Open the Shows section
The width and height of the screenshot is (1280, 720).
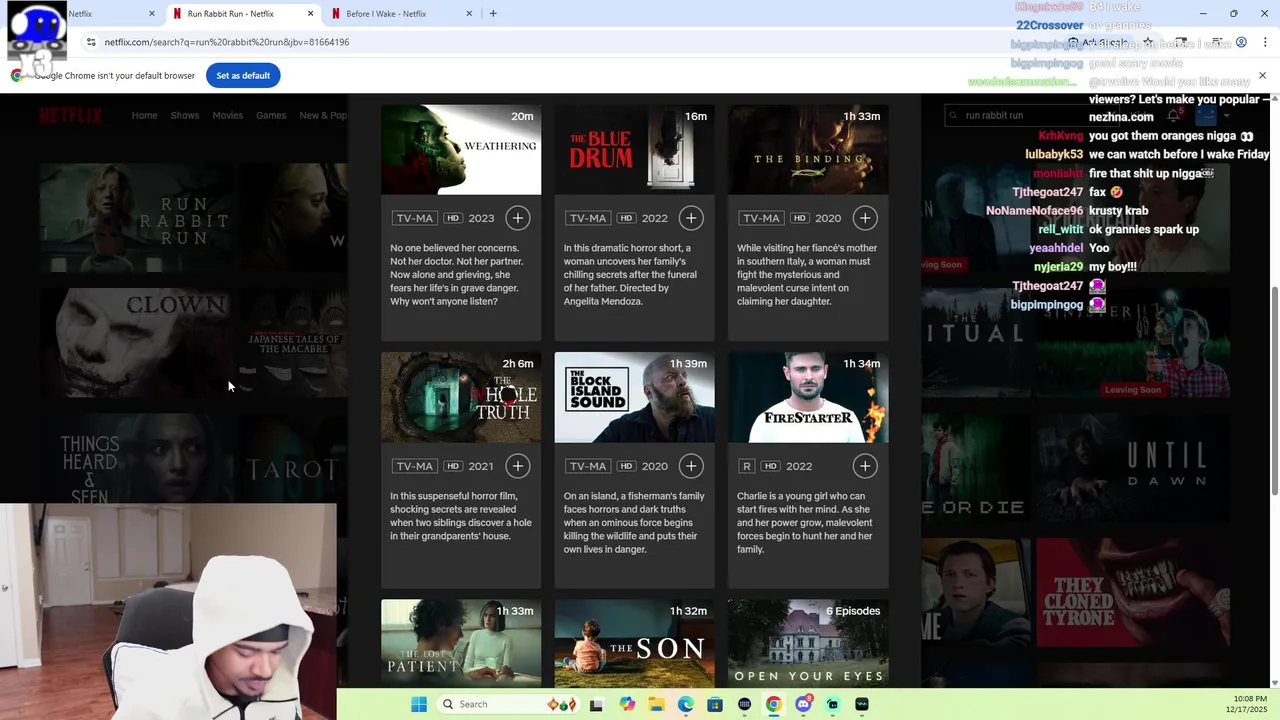pos(185,115)
